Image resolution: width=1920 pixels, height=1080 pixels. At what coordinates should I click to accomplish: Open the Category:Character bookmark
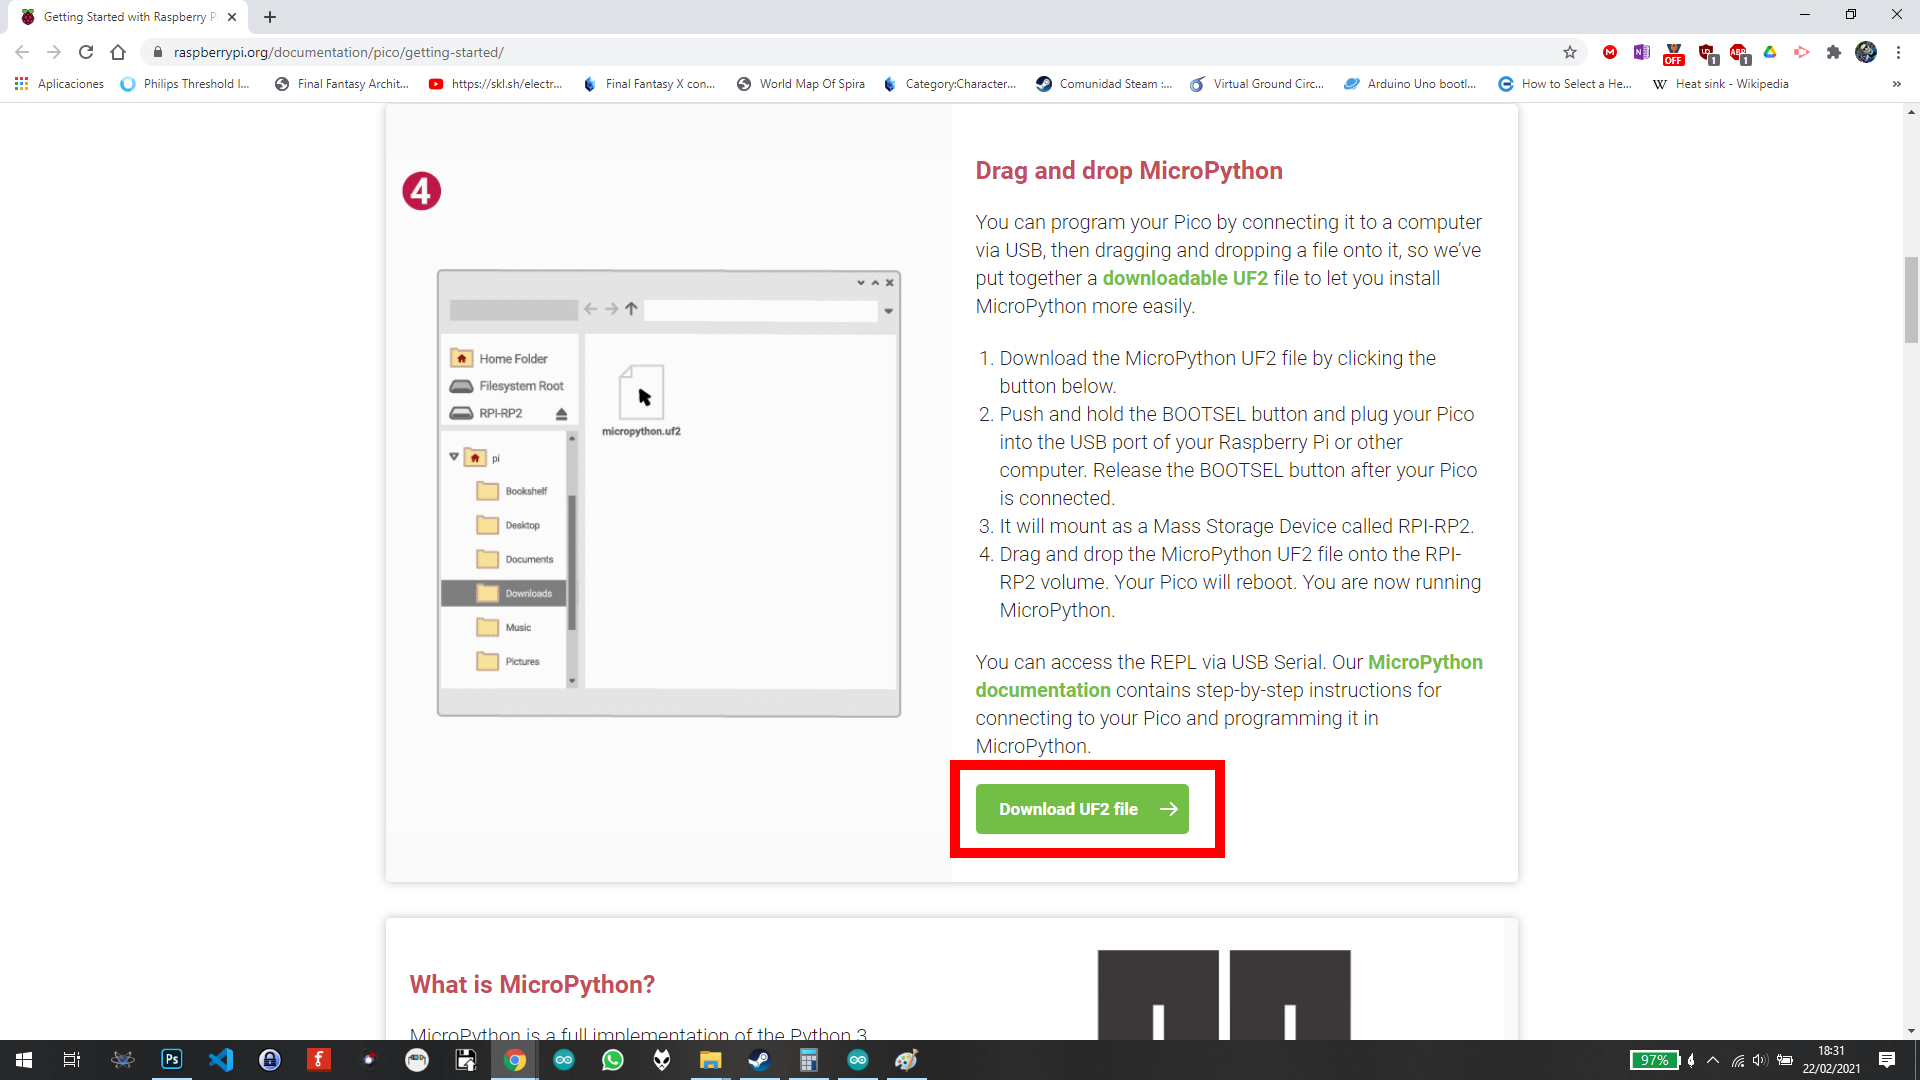[x=950, y=84]
